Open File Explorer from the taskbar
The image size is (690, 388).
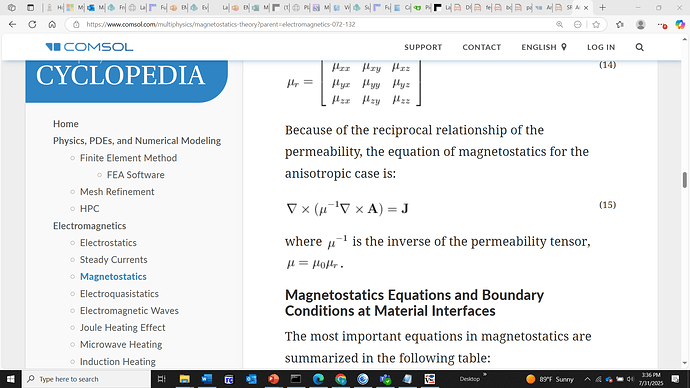tap(184, 379)
